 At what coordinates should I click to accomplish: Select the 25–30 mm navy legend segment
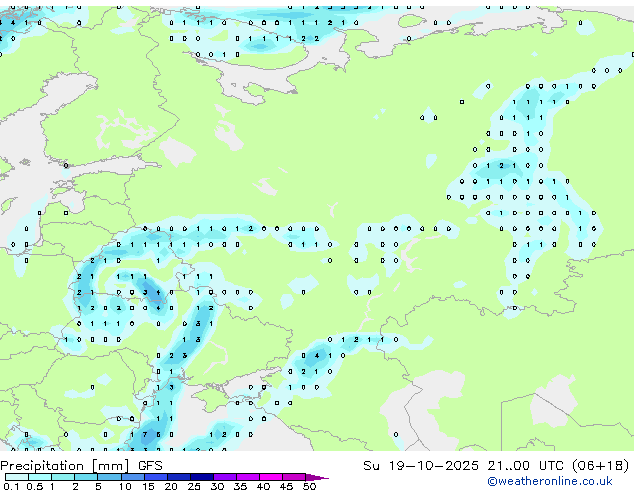coord(202,477)
